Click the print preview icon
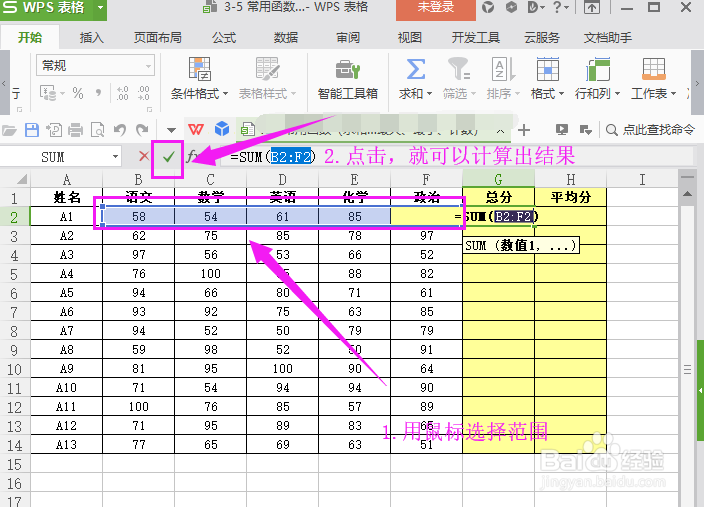704x507 pixels. [97, 130]
